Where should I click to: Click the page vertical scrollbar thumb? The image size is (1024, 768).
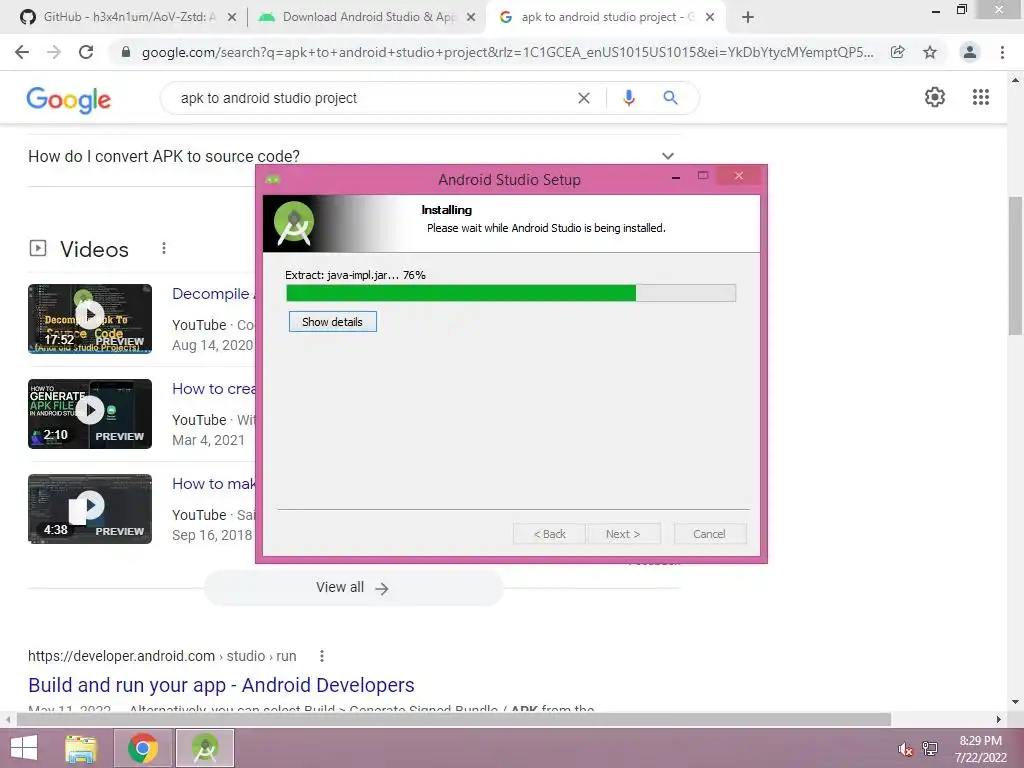point(1015,265)
